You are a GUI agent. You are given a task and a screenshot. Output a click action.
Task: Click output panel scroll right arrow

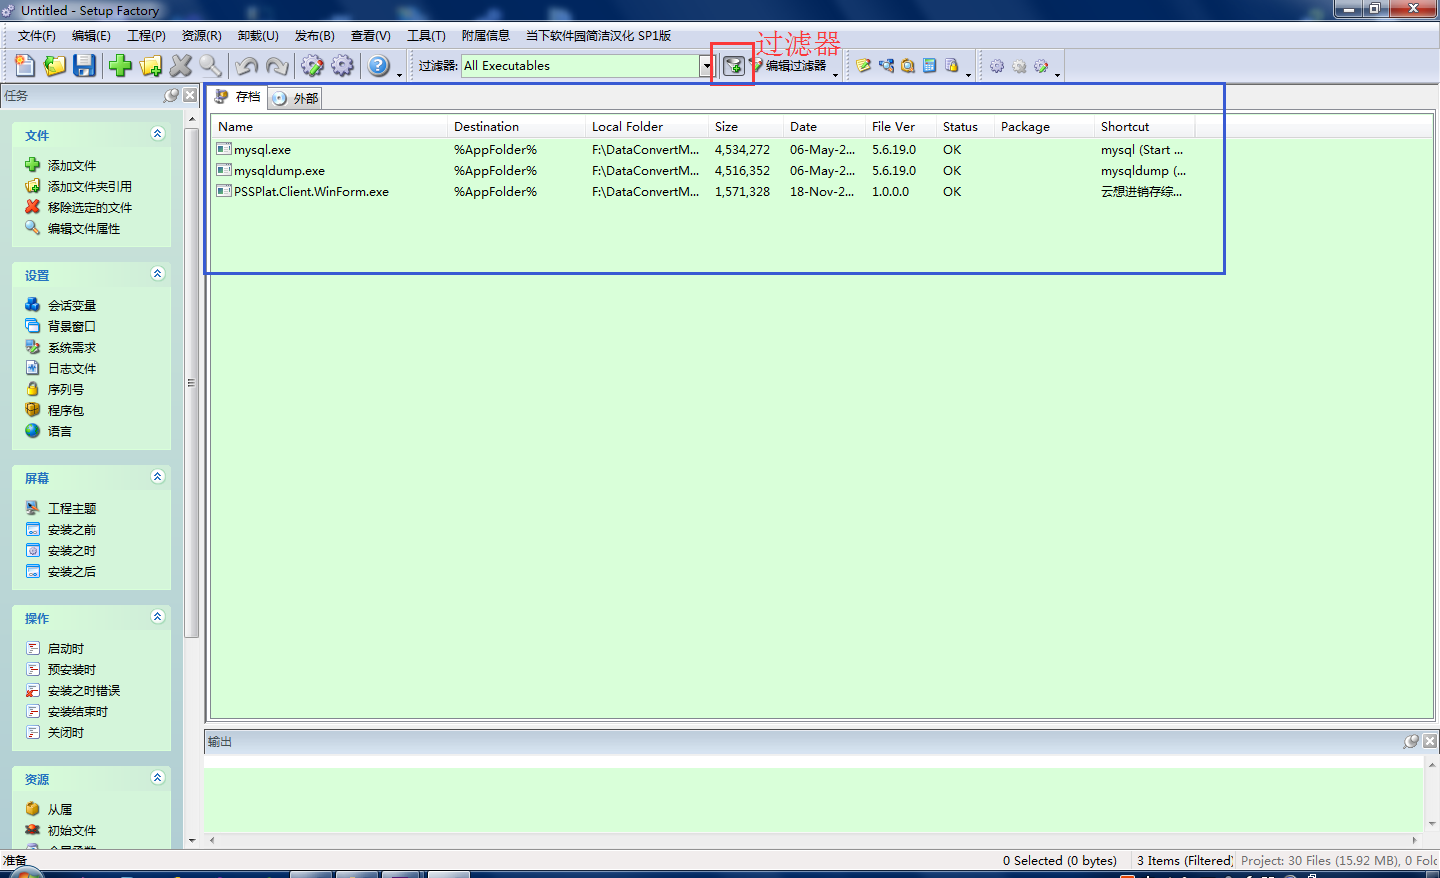[x=1415, y=840]
